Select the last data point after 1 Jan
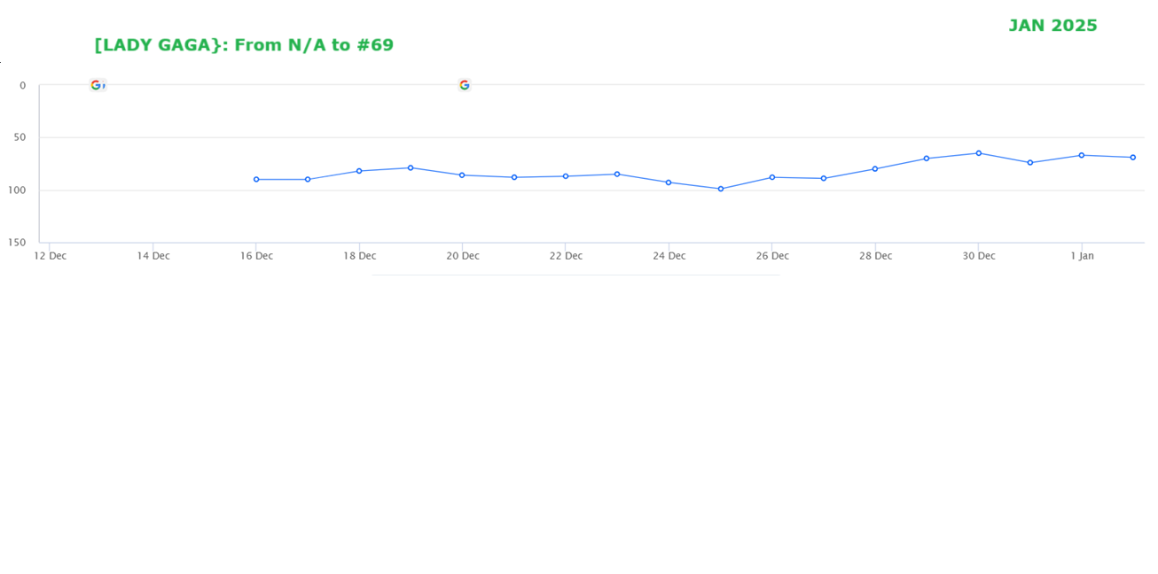This screenshot has height=574, width=1158. point(1133,157)
